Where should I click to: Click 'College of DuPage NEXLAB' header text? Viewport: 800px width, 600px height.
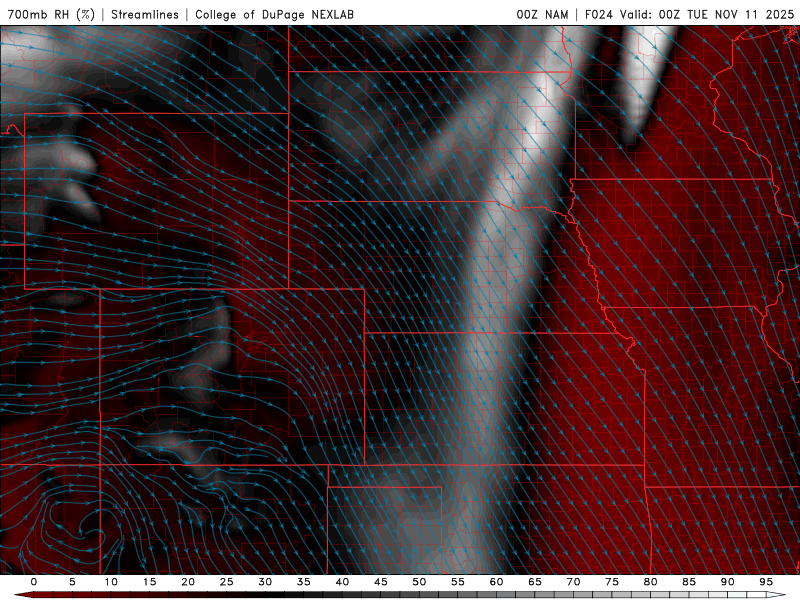click(274, 14)
